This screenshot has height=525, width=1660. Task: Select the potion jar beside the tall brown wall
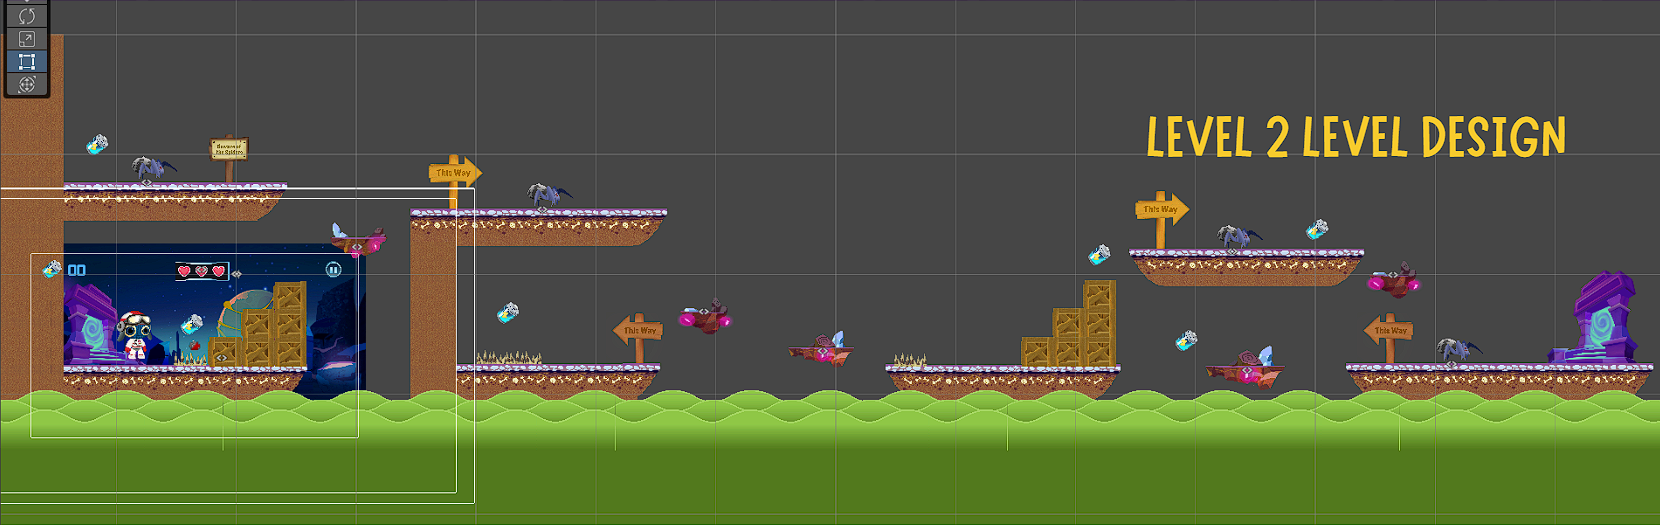tap(97, 145)
